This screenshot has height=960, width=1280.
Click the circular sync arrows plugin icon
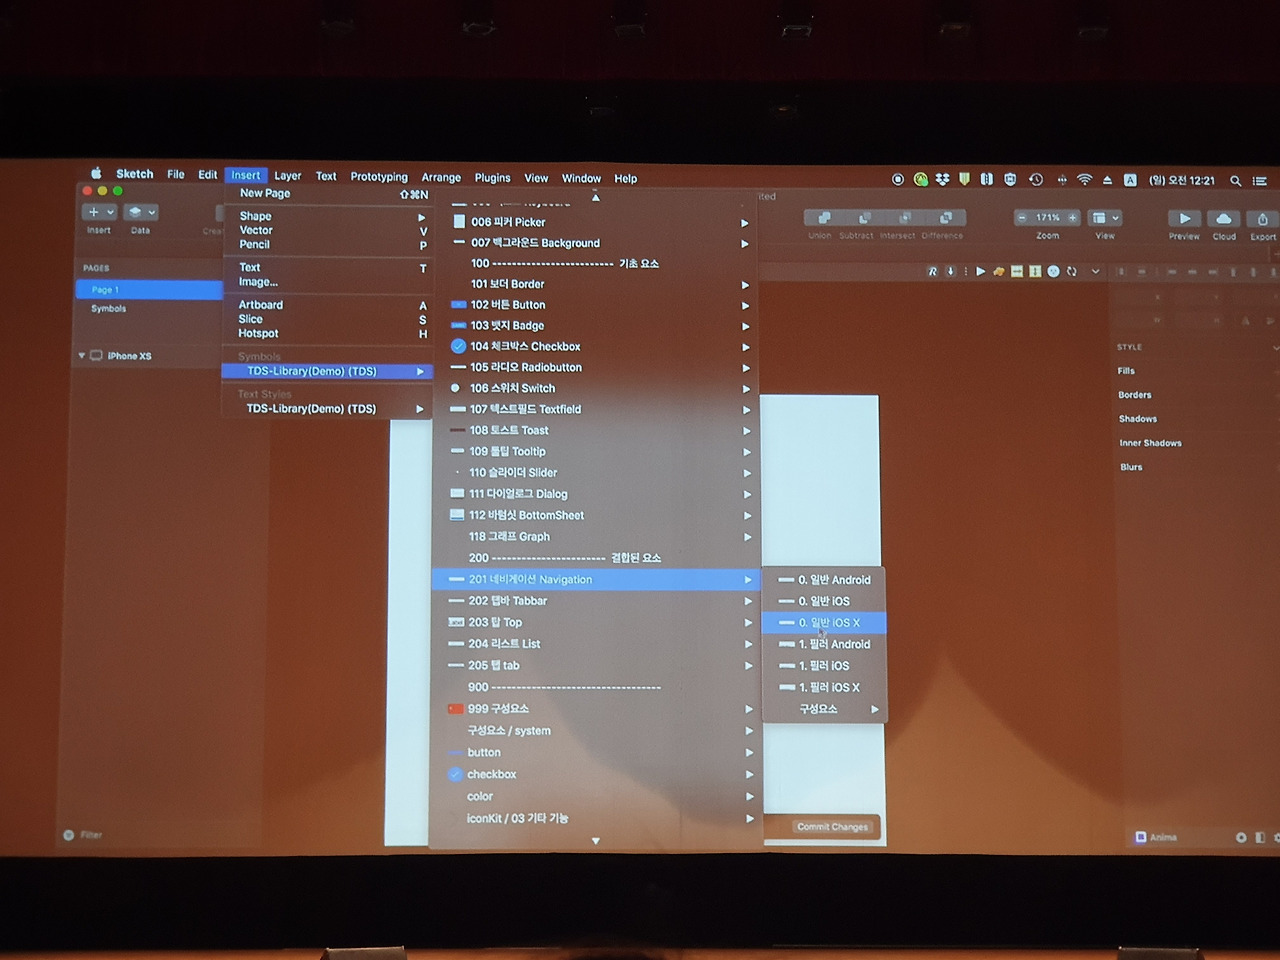[x=1071, y=271]
